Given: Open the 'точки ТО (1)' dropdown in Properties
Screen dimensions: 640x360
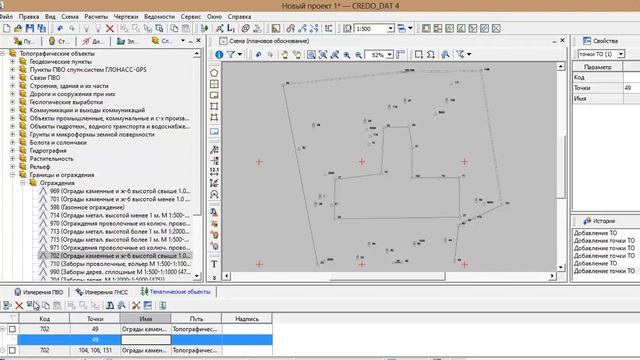Looking at the screenshot, I should coord(620,54).
